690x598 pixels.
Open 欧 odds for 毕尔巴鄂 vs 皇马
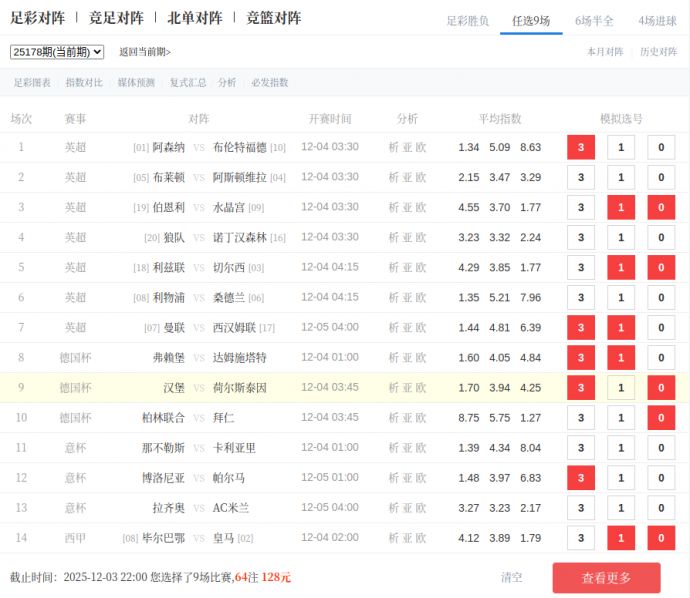pyautogui.click(x=421, y=538)
